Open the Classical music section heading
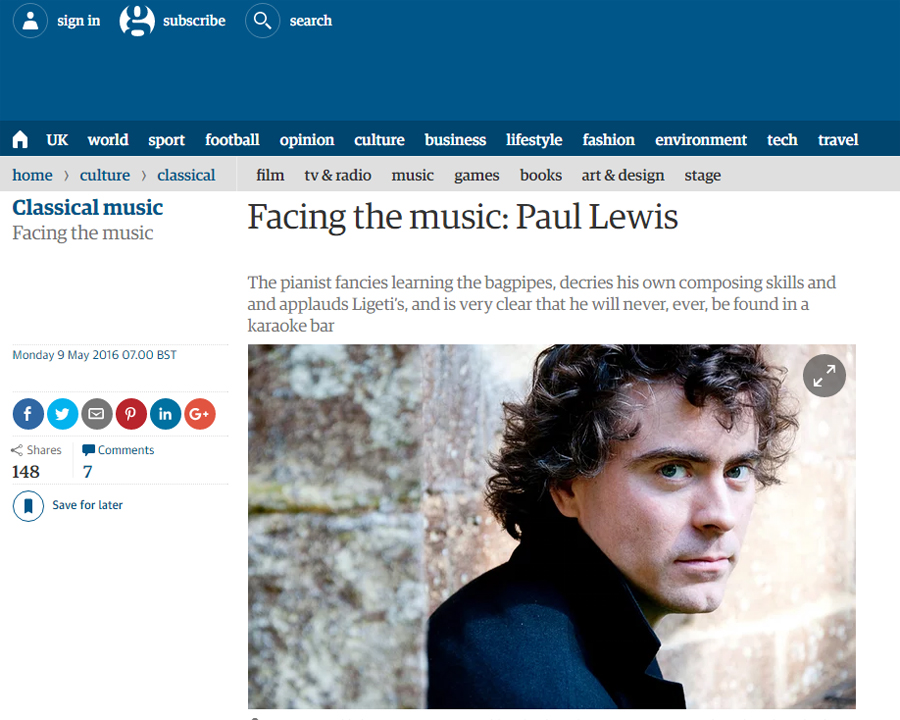The width and height of the screenshot is (900, 720). tap(88, 207)
